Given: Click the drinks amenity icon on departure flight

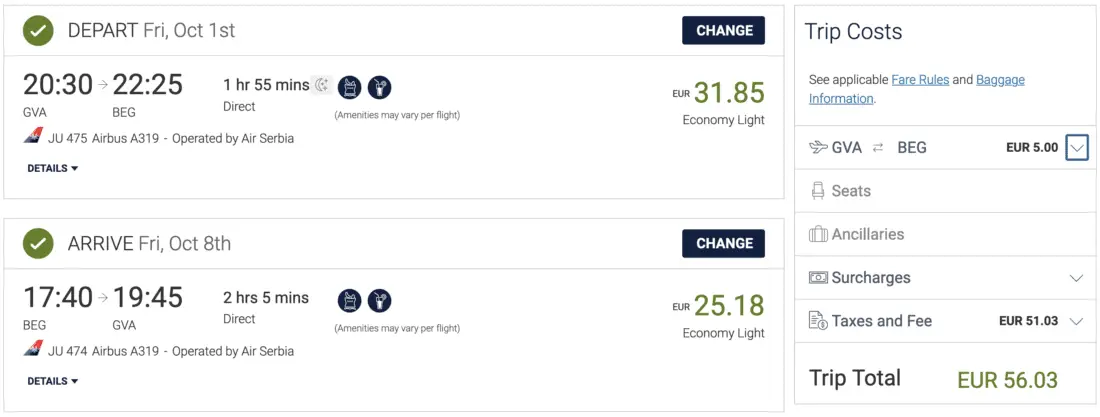Looking at the screenshot, I should click(379, 87).
